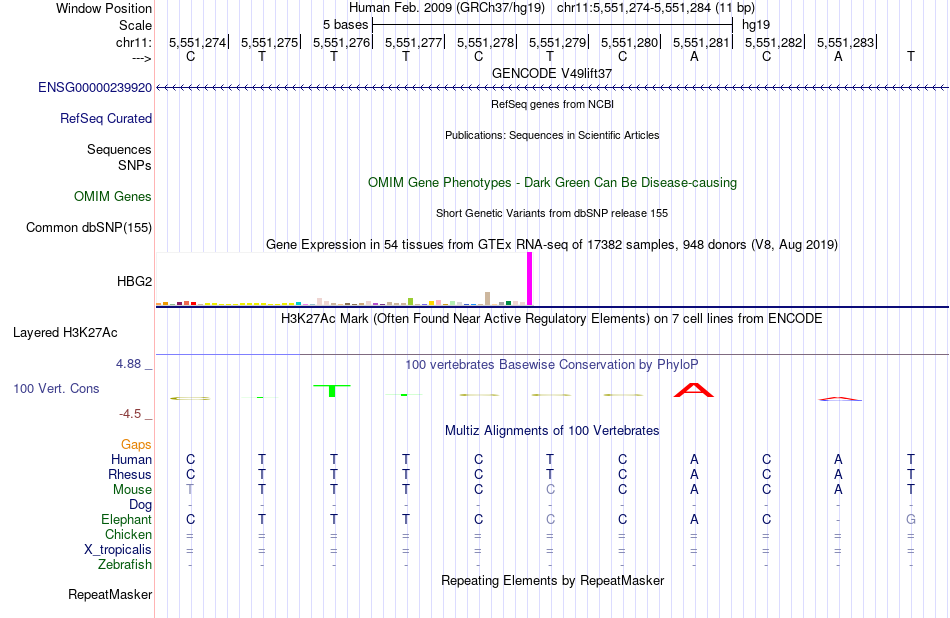Click the Sequences track label

(119, 149)
